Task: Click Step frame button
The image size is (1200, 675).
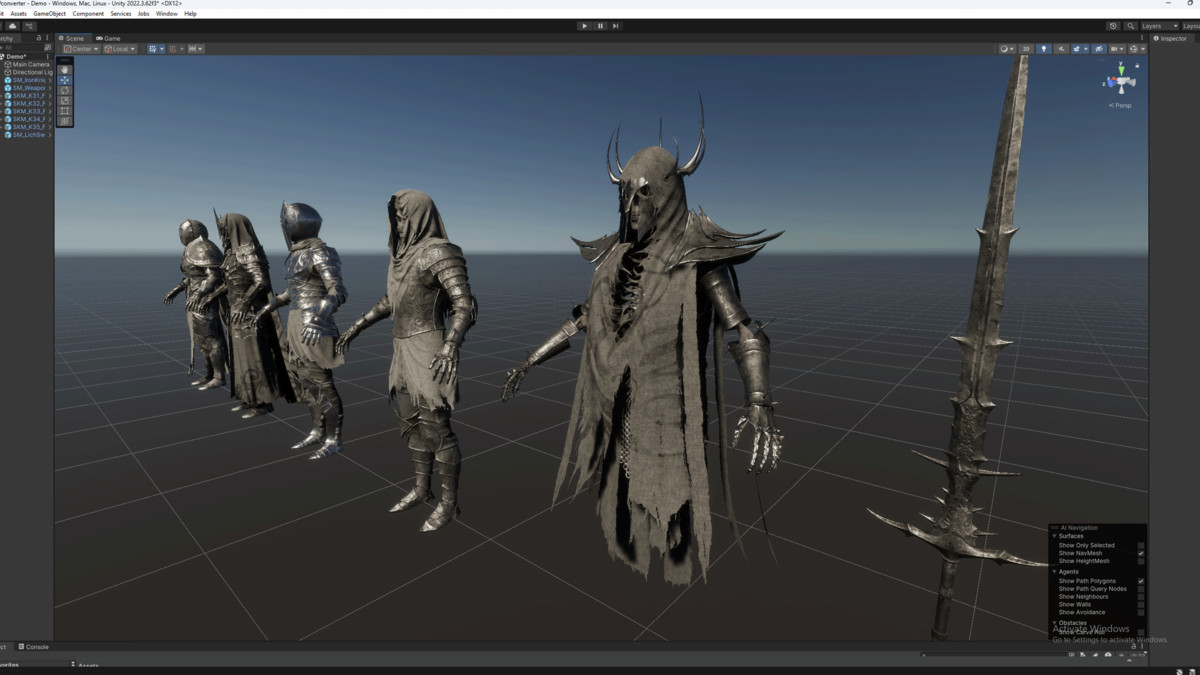Action: [615, 26]
